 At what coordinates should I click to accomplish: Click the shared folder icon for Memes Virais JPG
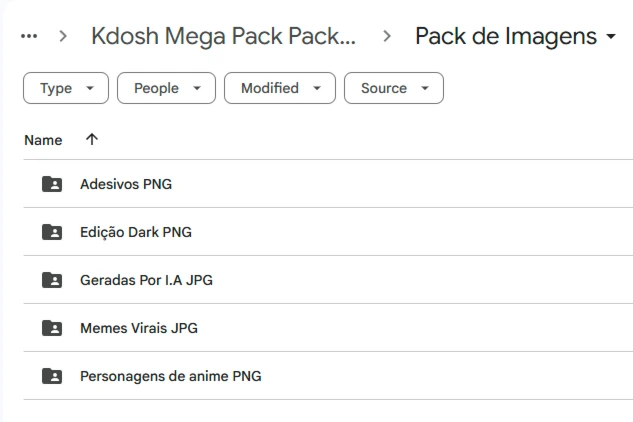[x=52, y=328]
